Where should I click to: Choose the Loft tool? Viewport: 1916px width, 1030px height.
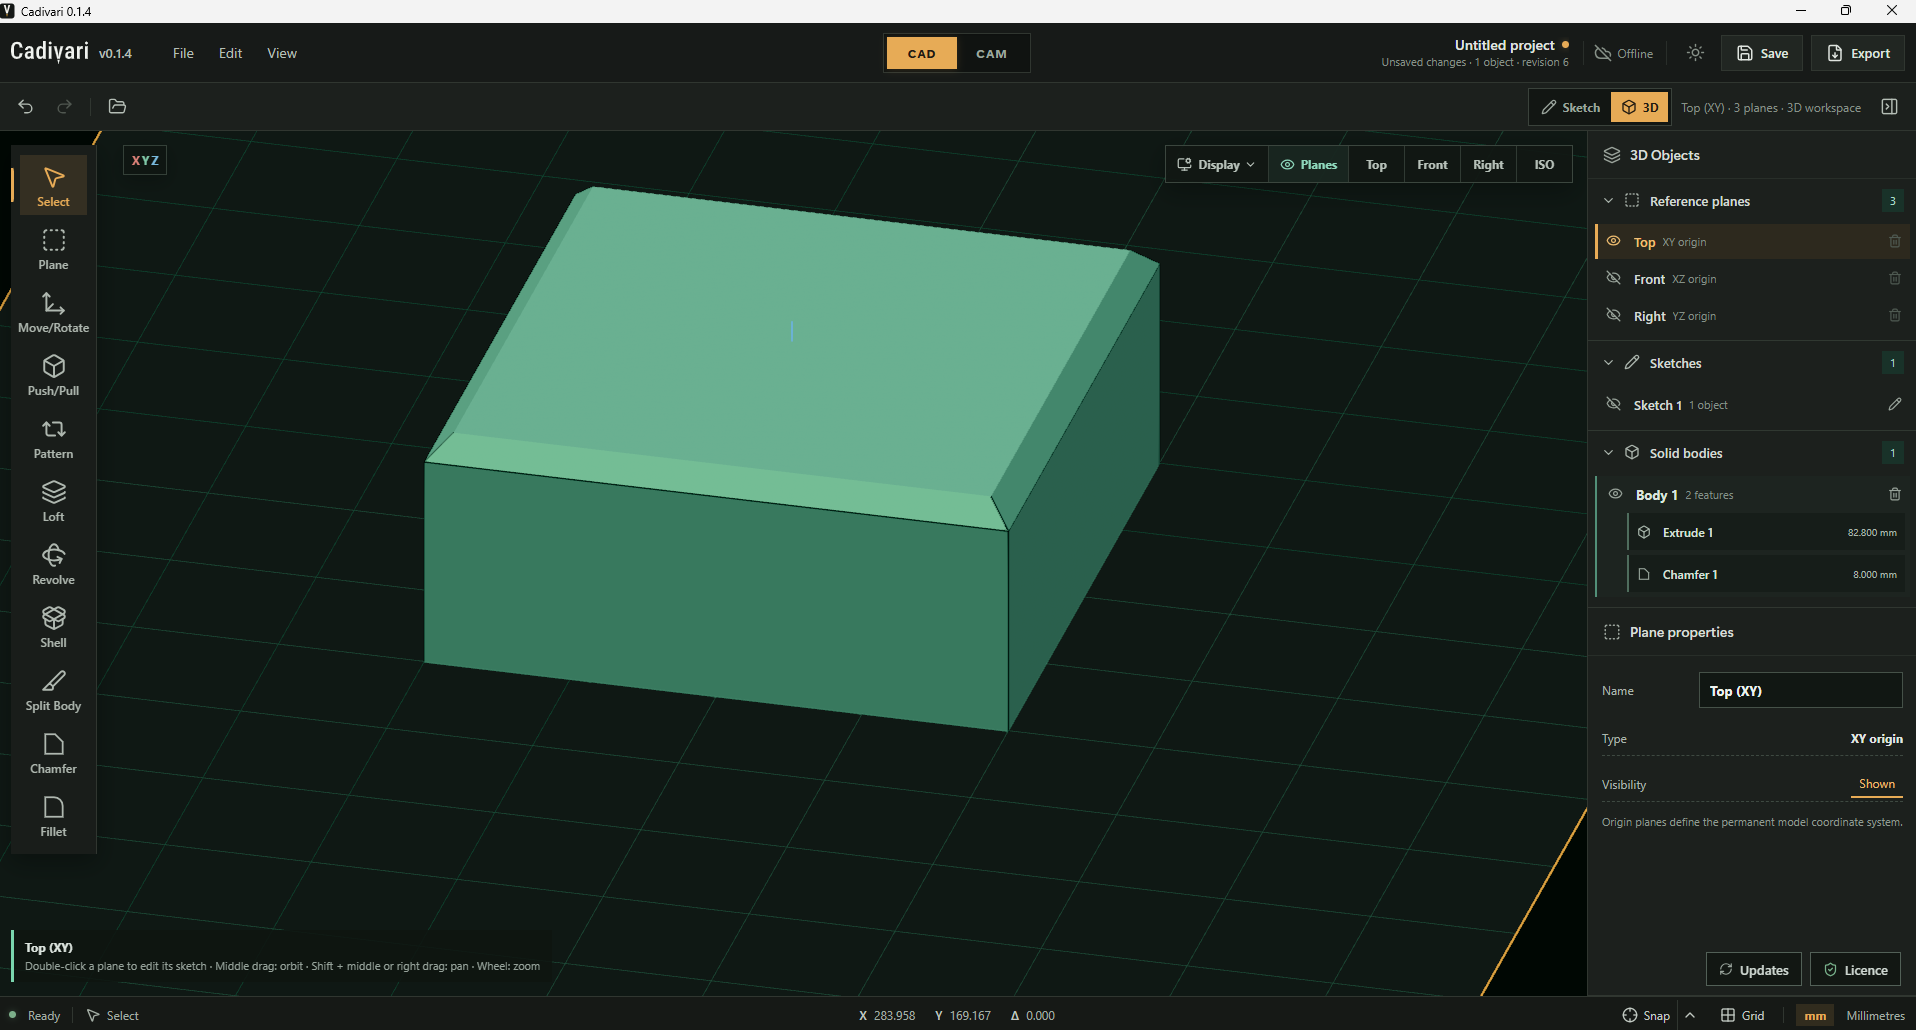53,501
